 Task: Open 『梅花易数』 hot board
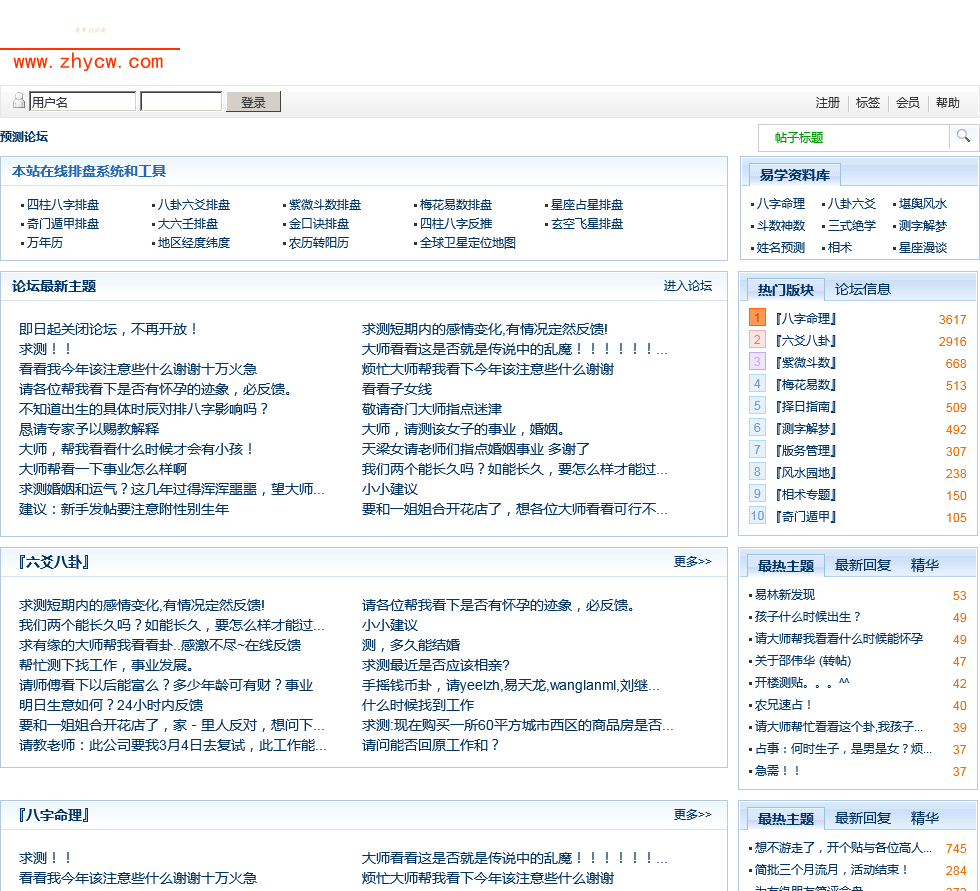pyautogui.click(x=806, y=384)
